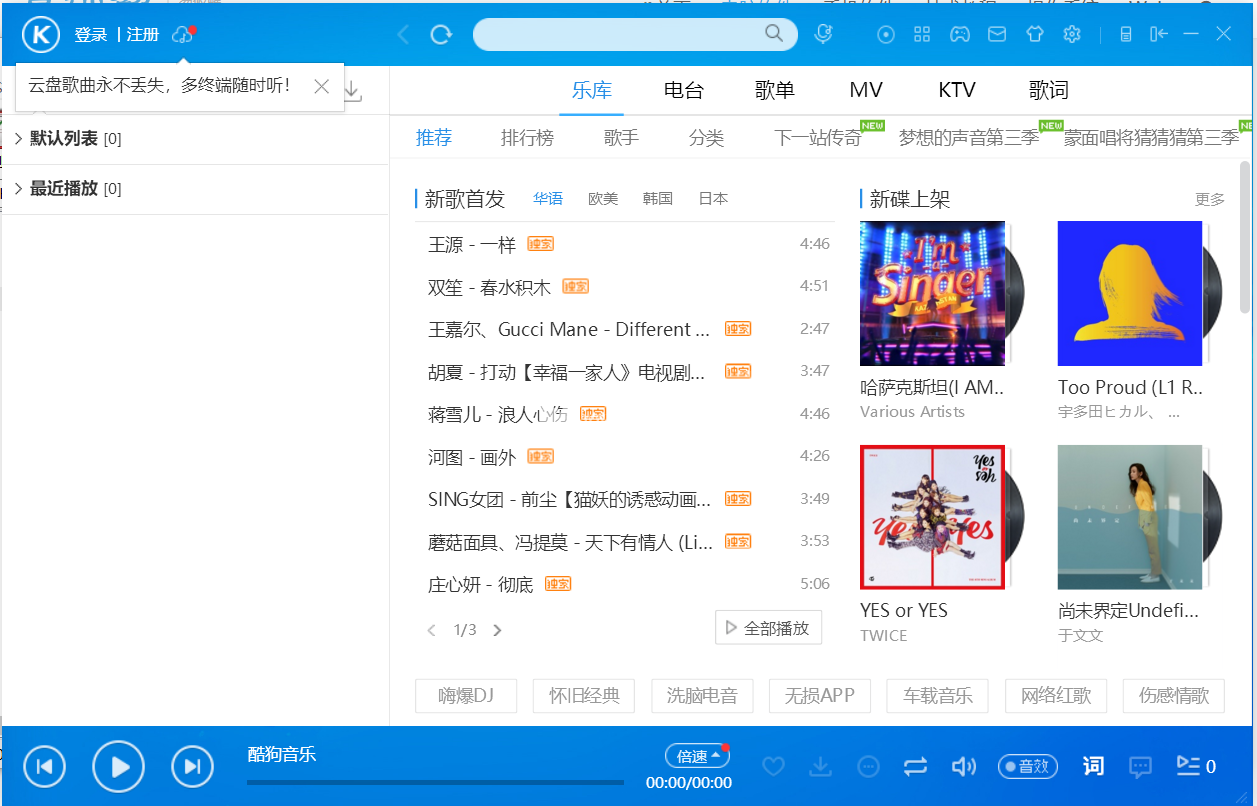
Task: Mute the volume speaker icon
Action: pos(963,767)
